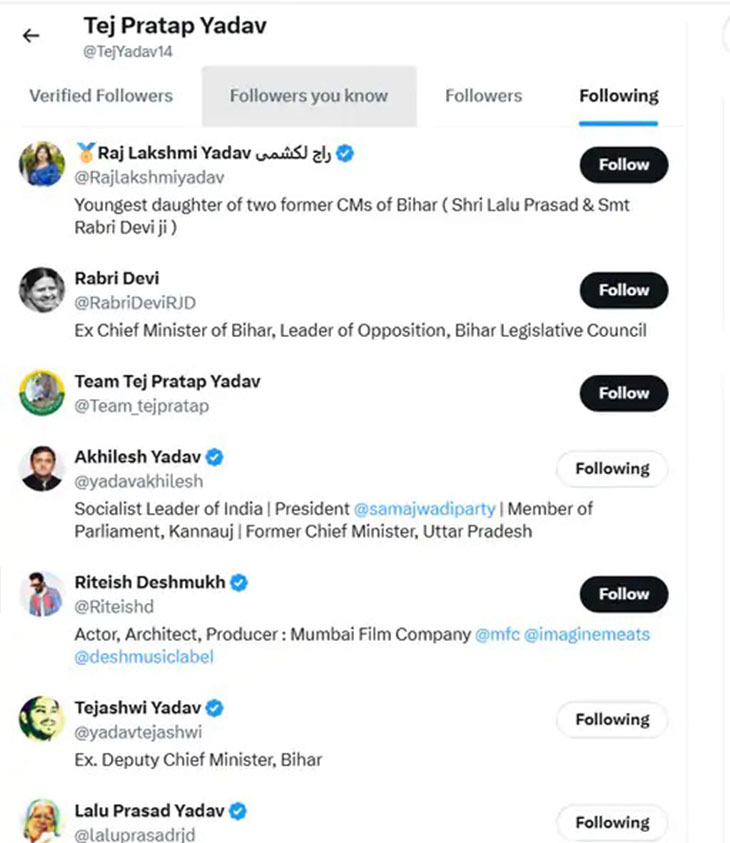
Task: Open Team Tej Pratap Yadav avatar
Action: pos(42,393)
